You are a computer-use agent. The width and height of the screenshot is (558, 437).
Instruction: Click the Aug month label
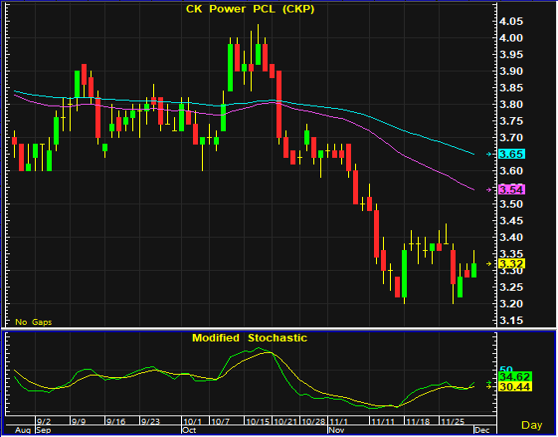pos(23,430)
